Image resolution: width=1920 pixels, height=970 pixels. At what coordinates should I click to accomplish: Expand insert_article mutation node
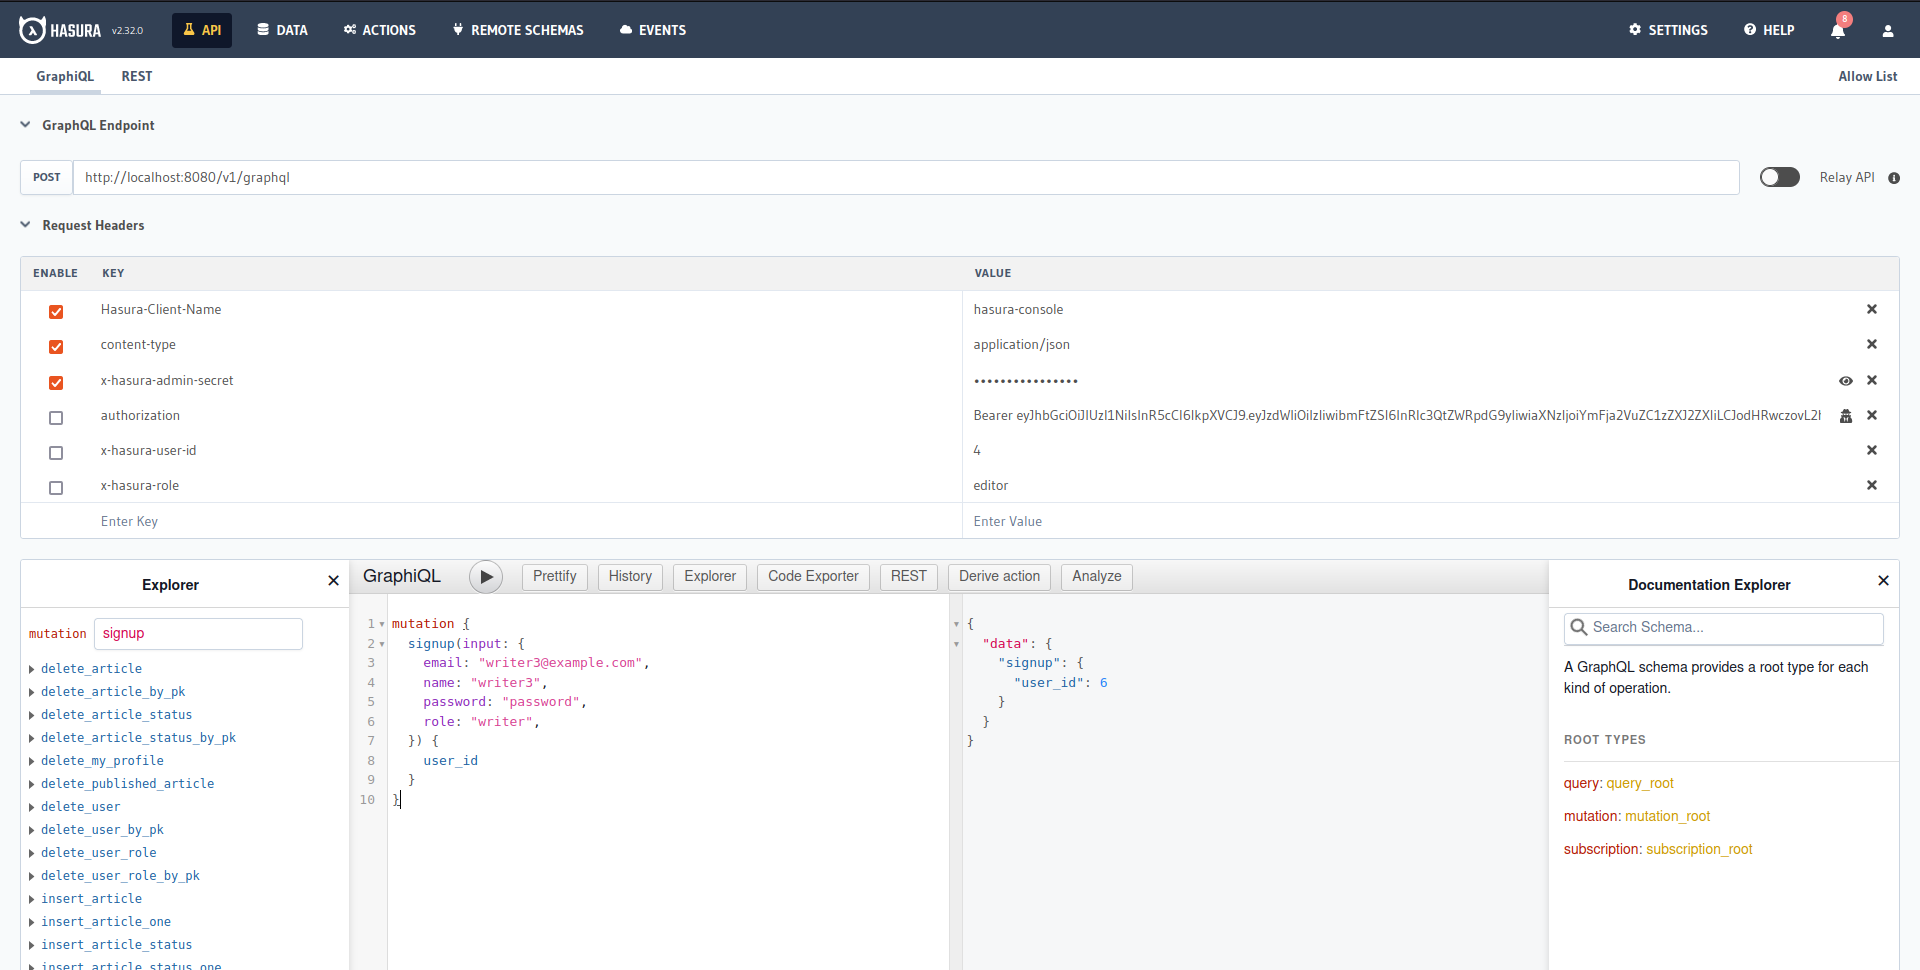point(31,899)
